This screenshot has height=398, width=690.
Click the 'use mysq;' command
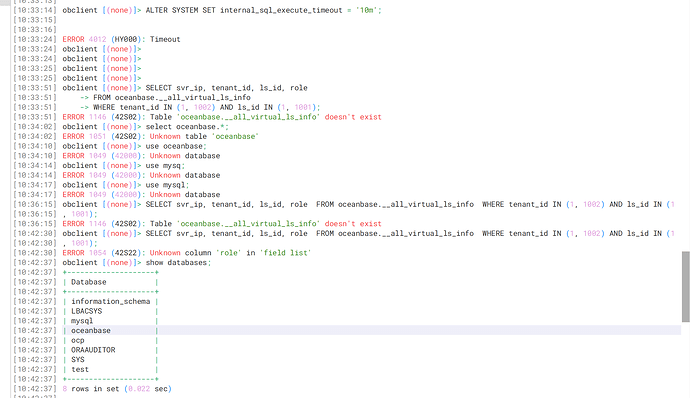coord(165,165)
